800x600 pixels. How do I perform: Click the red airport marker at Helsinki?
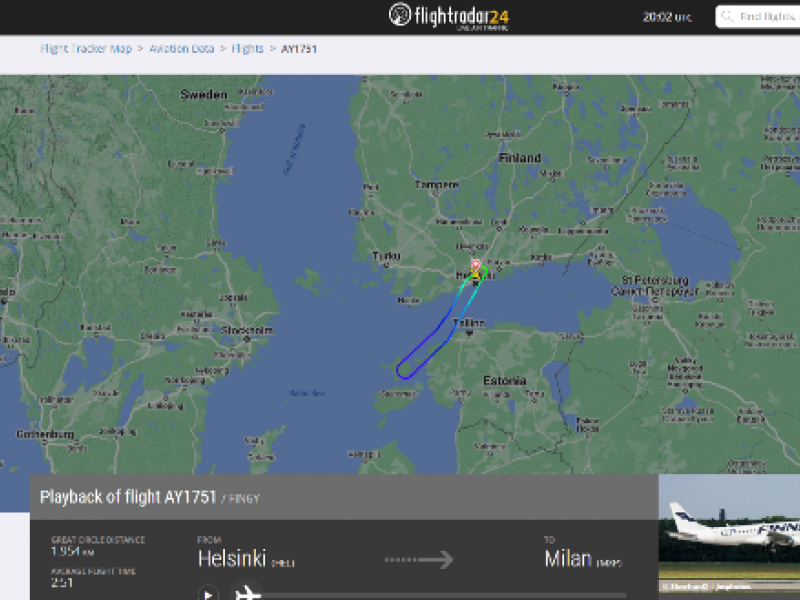point(476,264)
